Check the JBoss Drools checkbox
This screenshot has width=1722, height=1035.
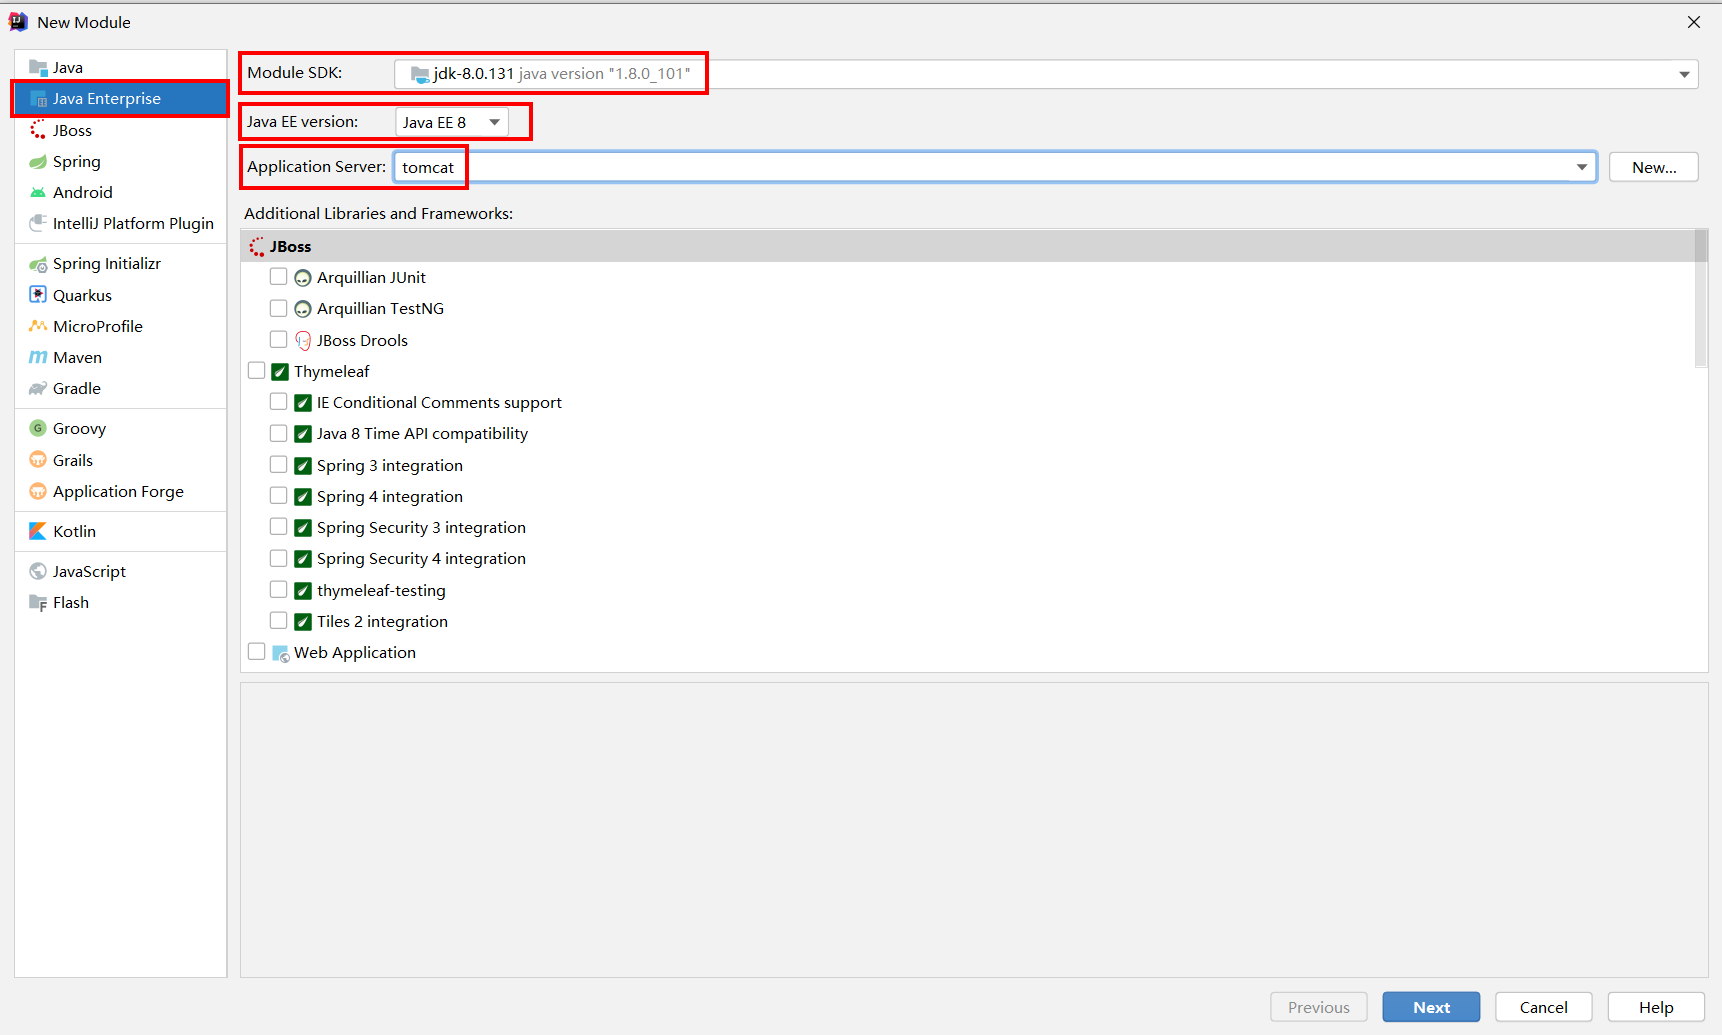(279, 339)
